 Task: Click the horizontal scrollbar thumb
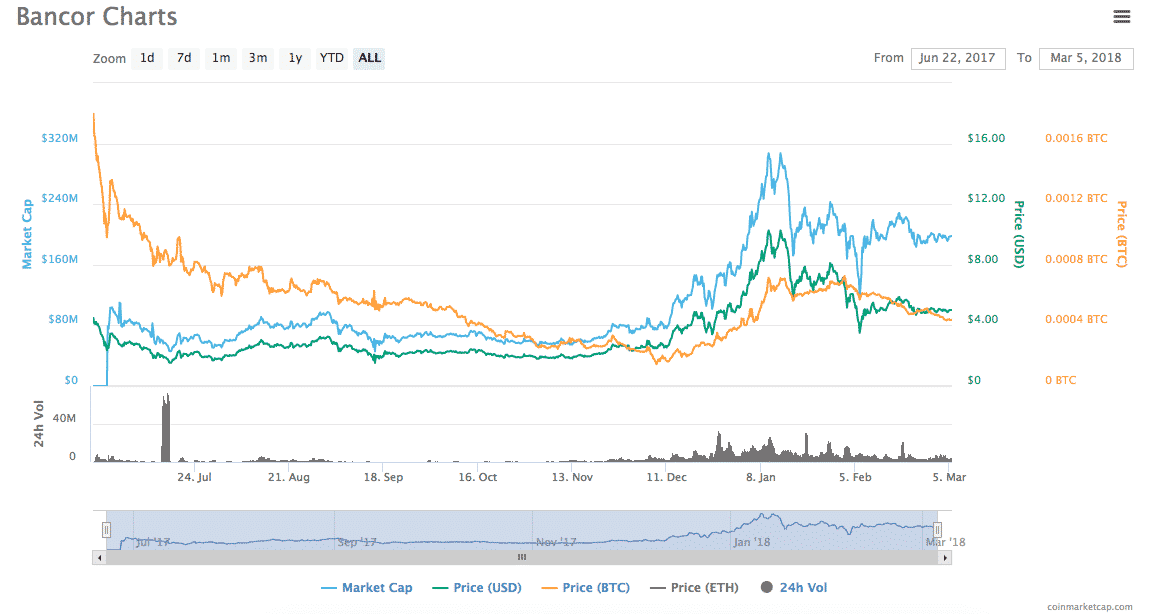[x=521, y=557]
